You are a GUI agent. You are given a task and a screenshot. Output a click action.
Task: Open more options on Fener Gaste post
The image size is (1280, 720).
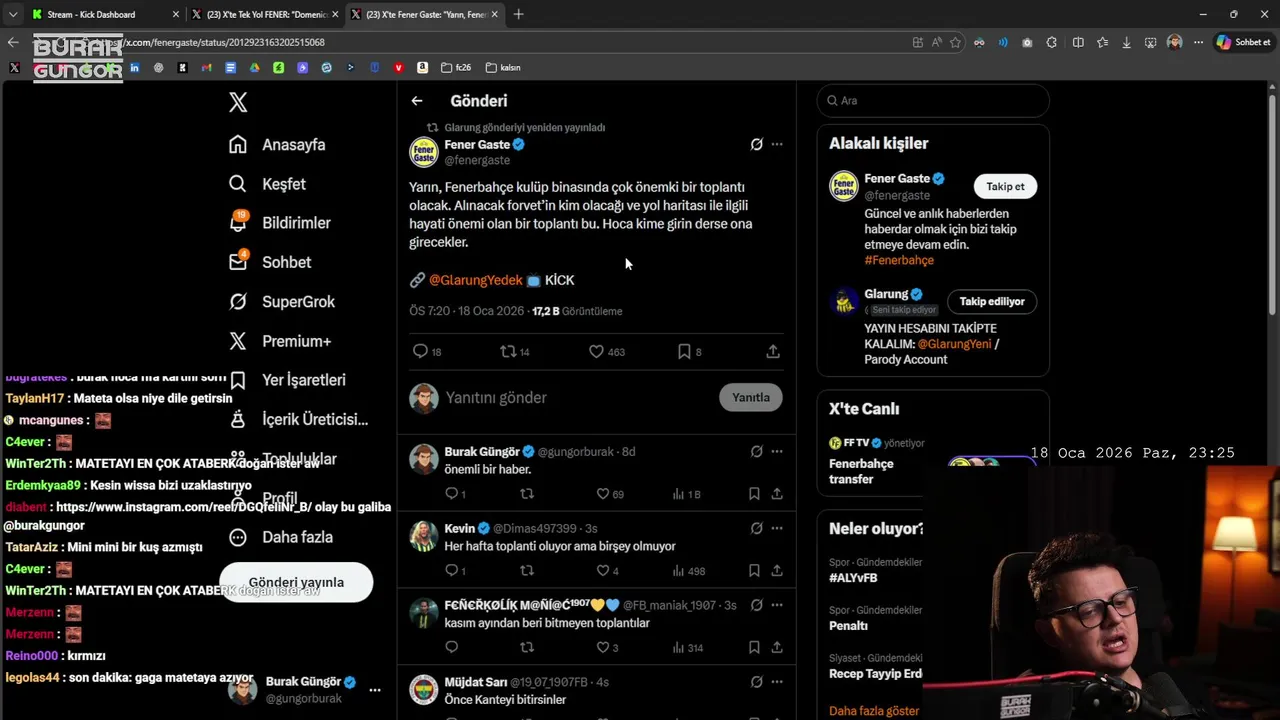coord(777,144)
